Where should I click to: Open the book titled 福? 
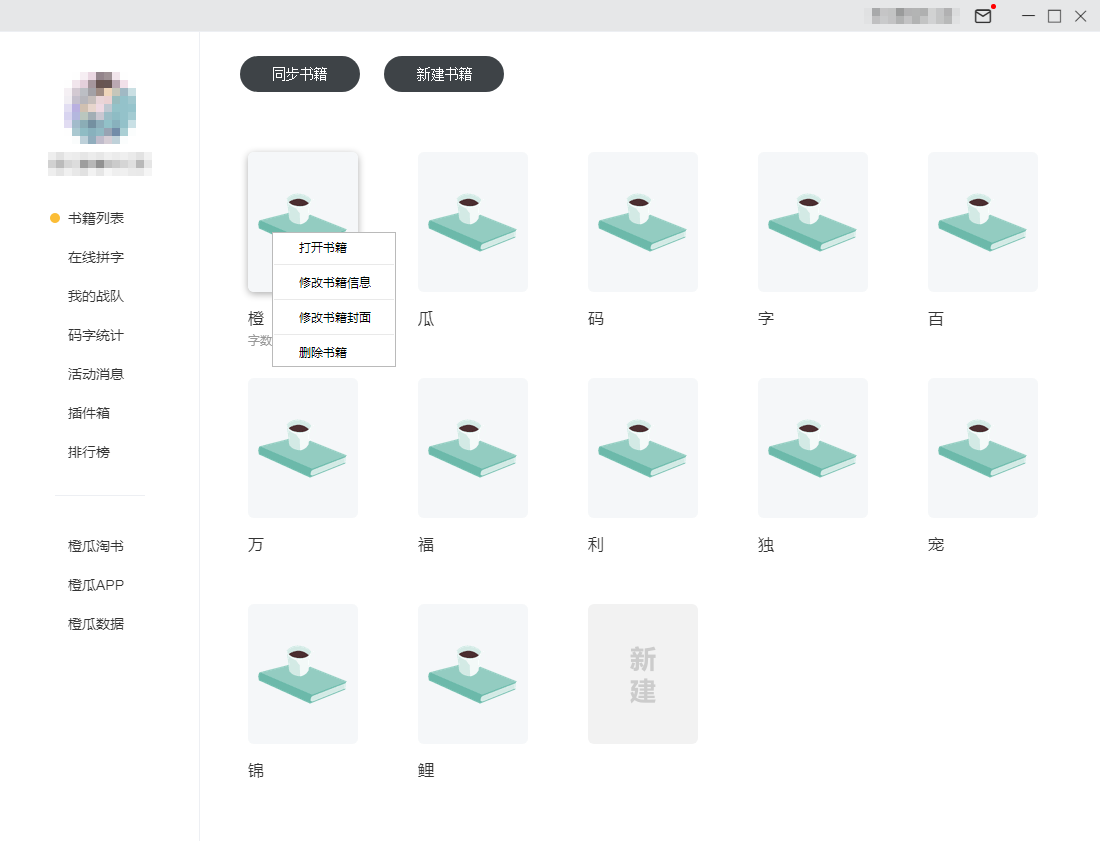[x=472, y=447]
